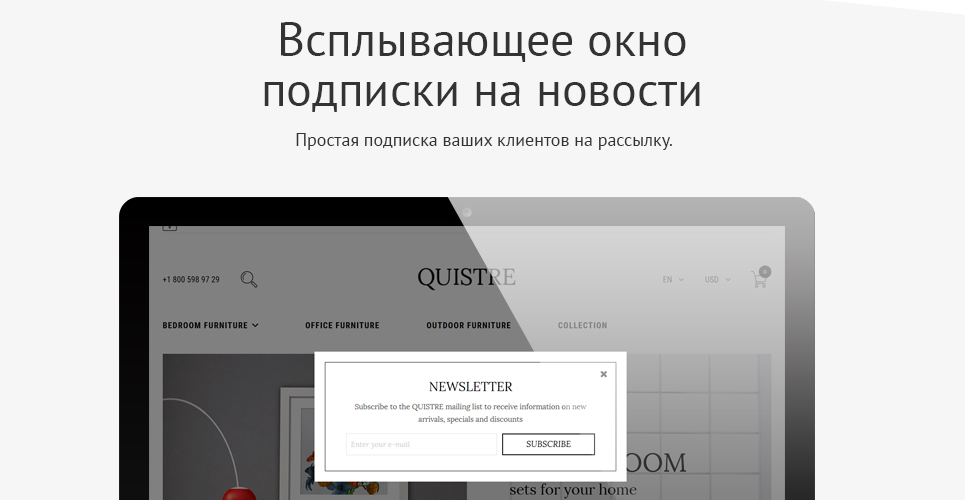
Task: Open the shopping cart icon
Action: (759, 280)
